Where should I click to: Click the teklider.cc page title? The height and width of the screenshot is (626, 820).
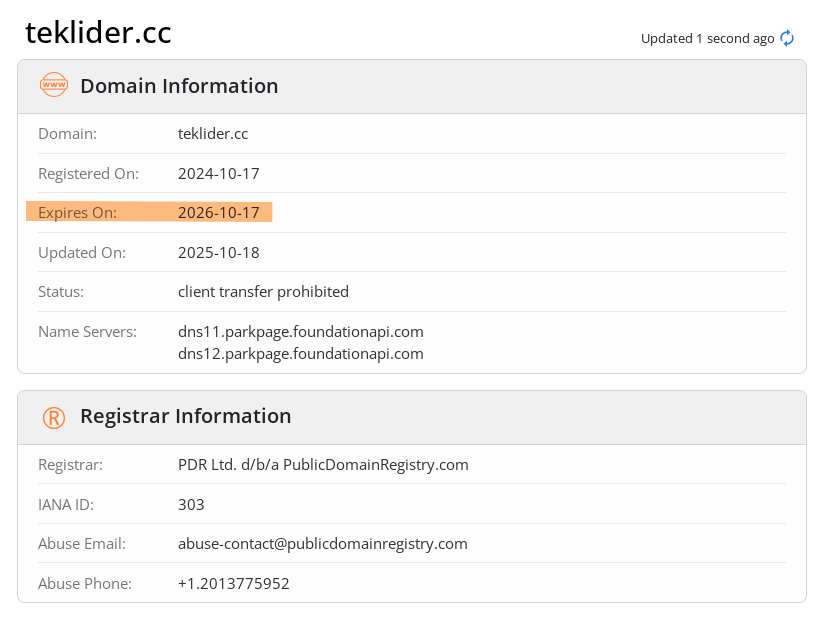[x=98, y=32]
